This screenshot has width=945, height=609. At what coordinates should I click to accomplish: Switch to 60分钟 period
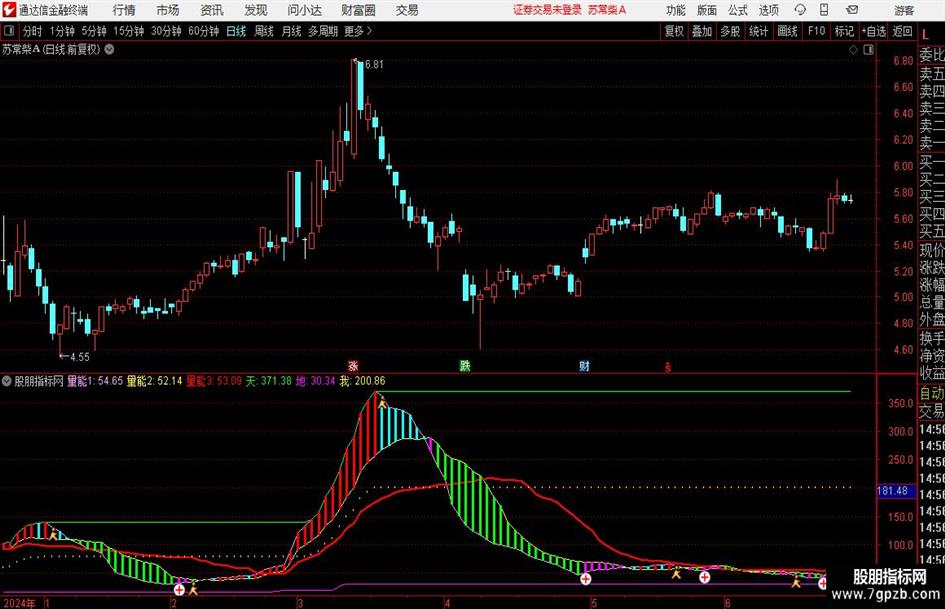coord(203,31)
